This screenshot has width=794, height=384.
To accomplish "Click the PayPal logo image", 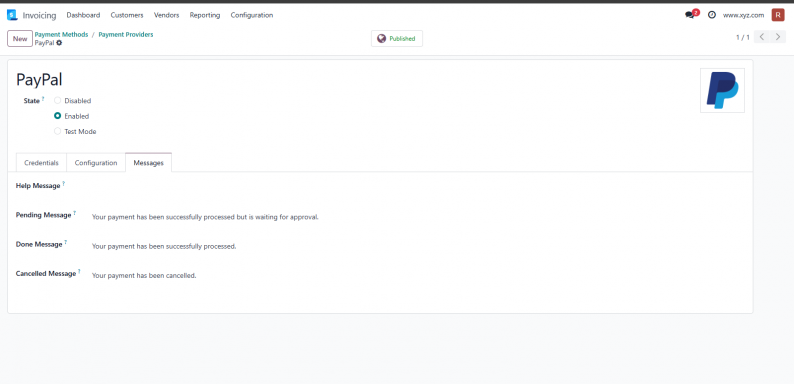I will point(722,90).
